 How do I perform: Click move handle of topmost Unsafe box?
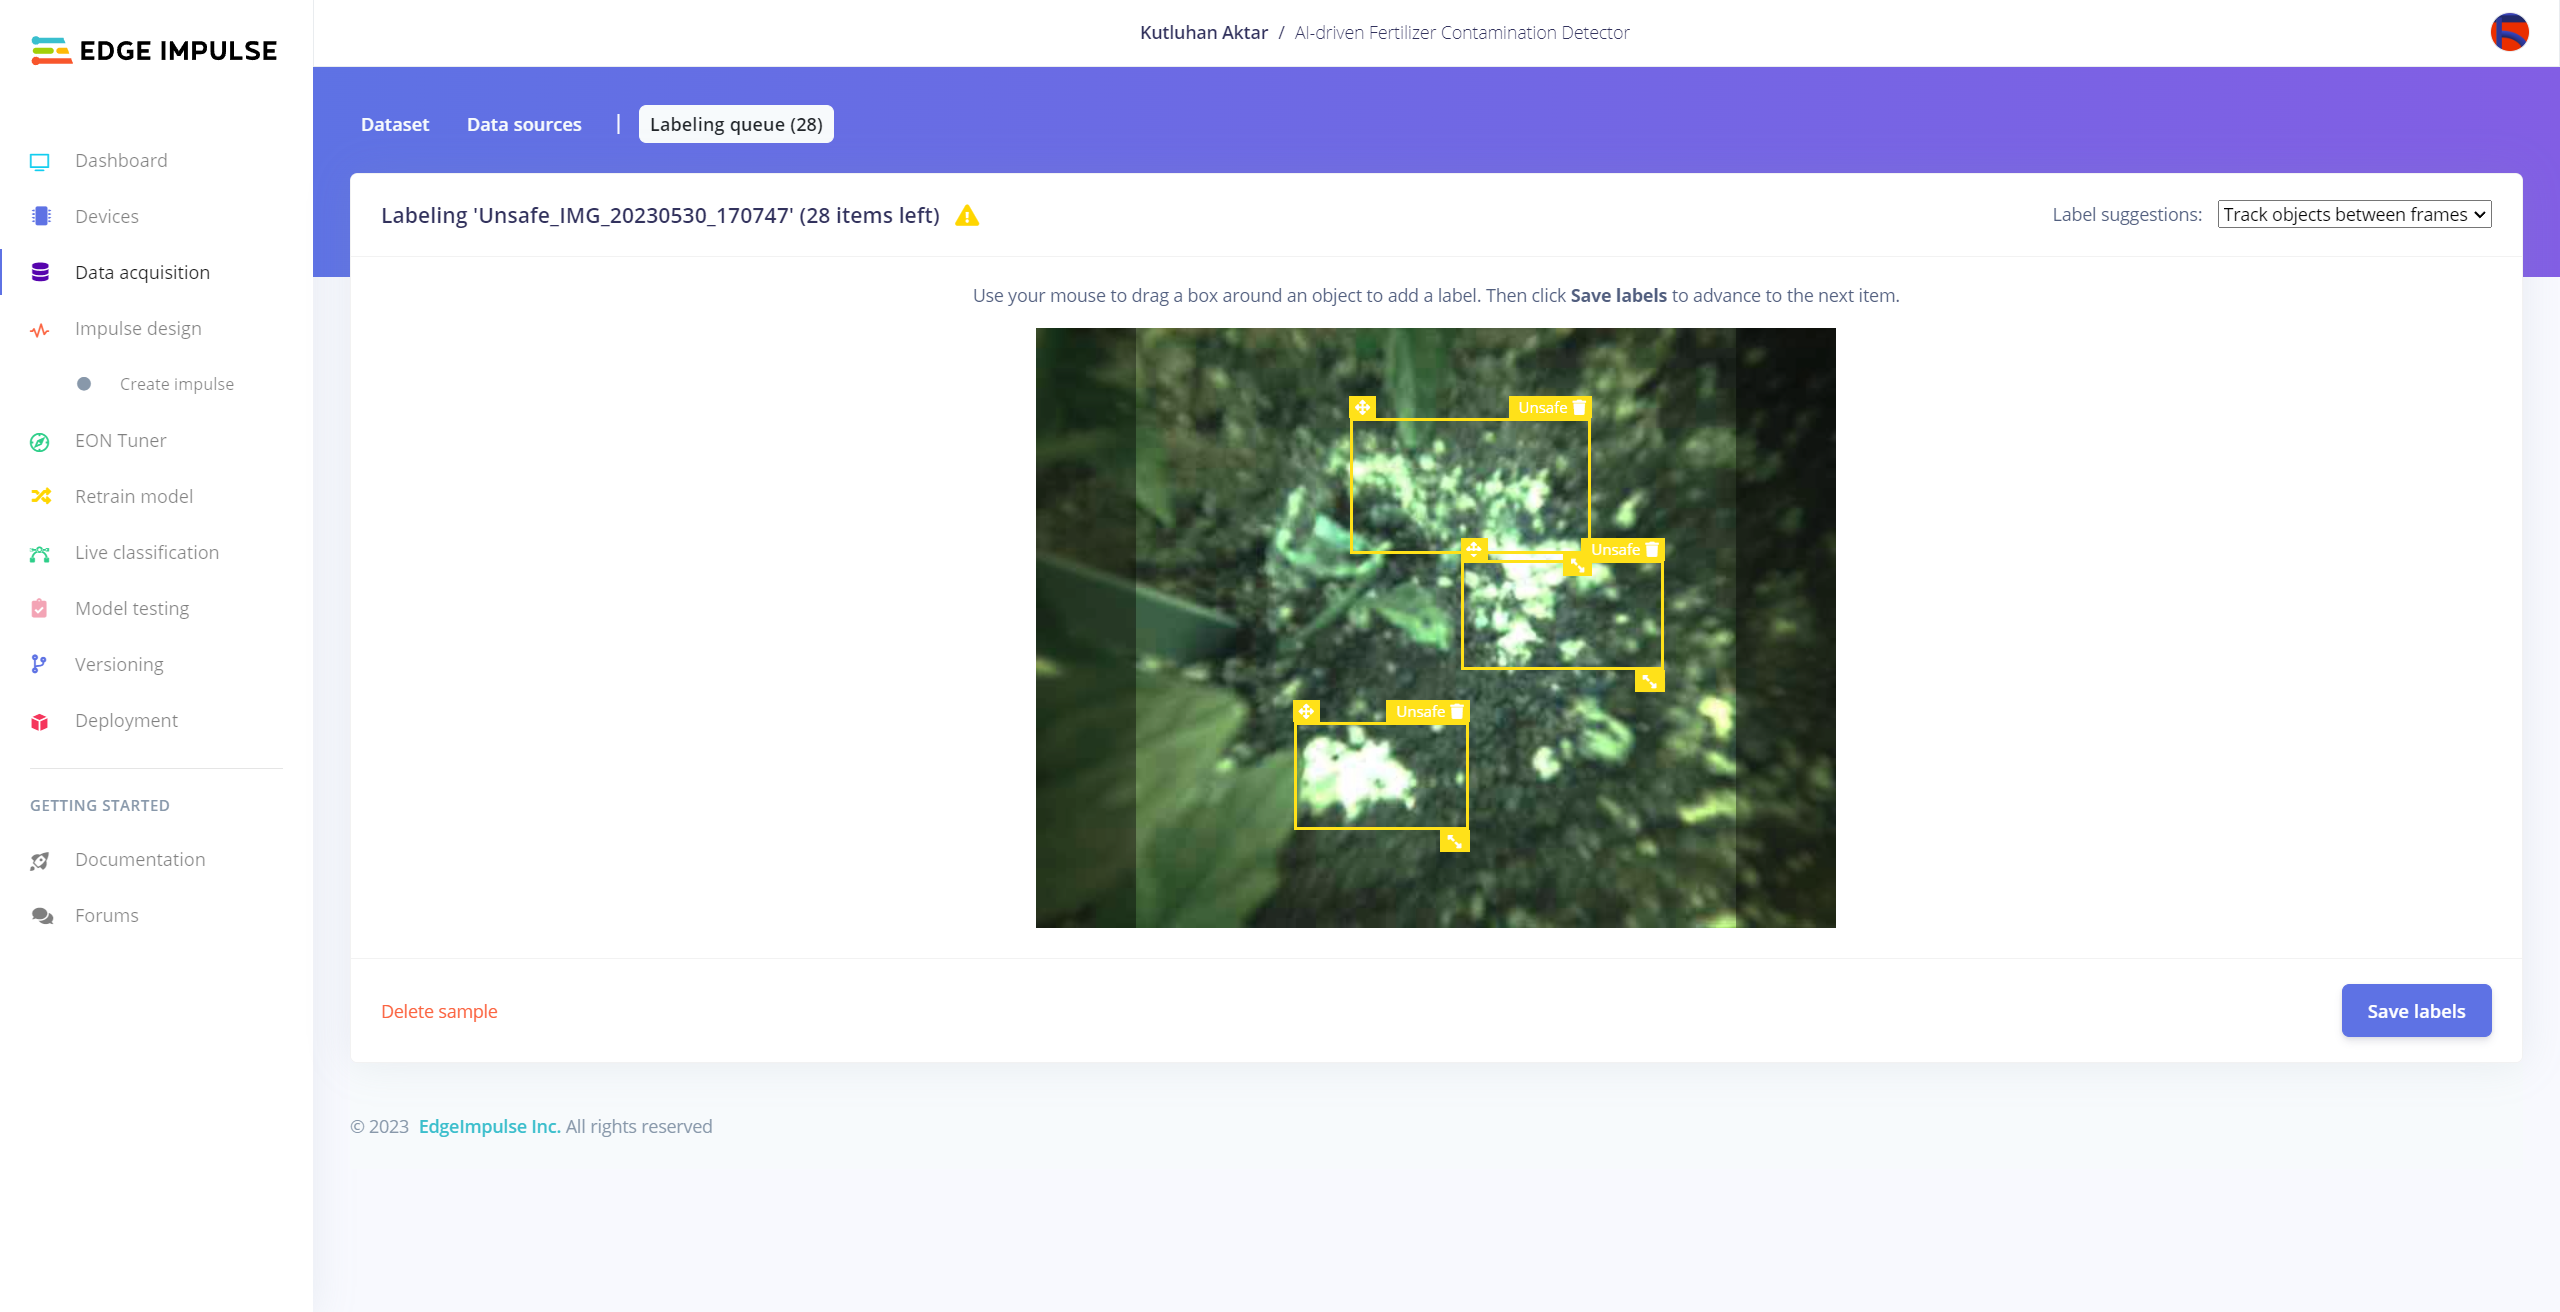(1362, 408)
